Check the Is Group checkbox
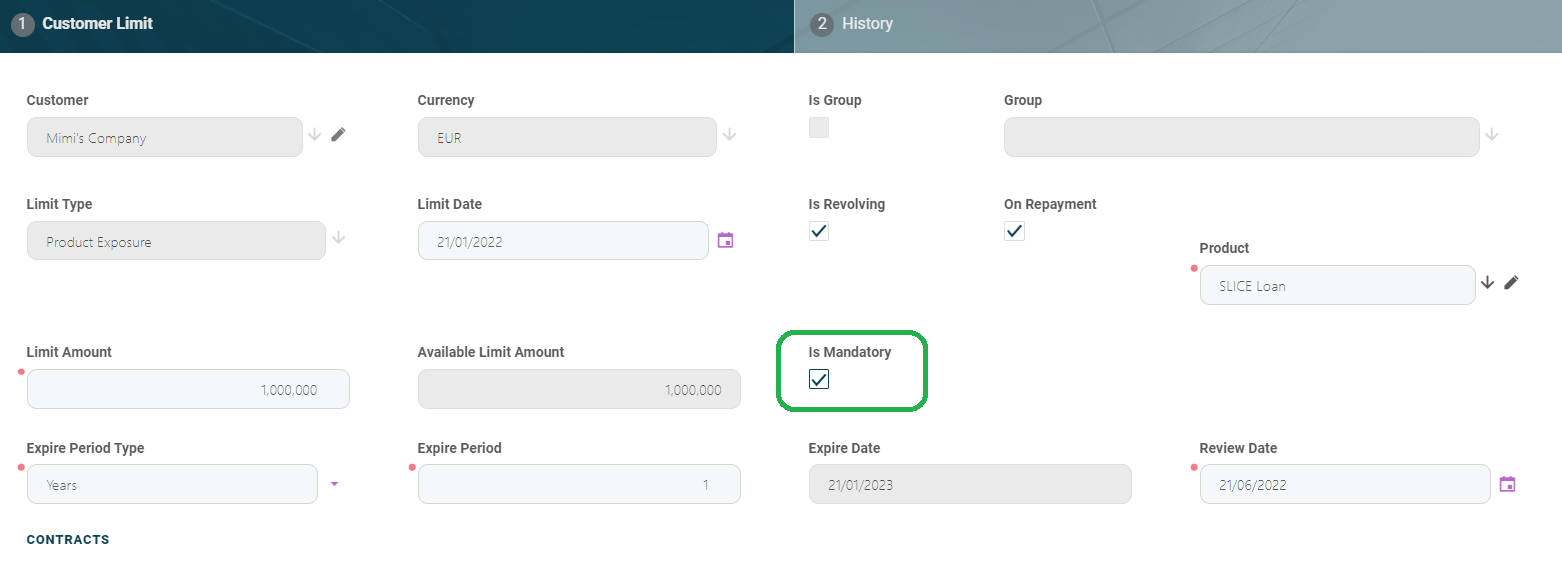This screenshot has height=585, width=1562. tap(819, 128)
